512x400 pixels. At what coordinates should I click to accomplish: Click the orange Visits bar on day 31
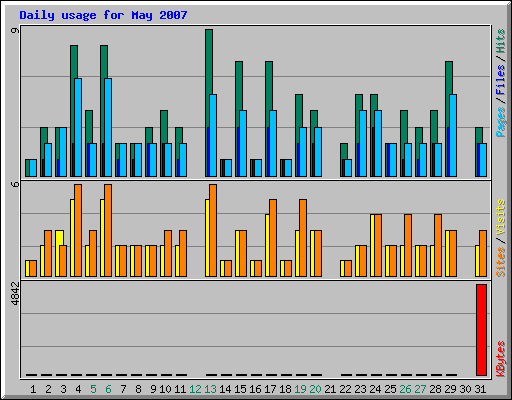[483, 253]
